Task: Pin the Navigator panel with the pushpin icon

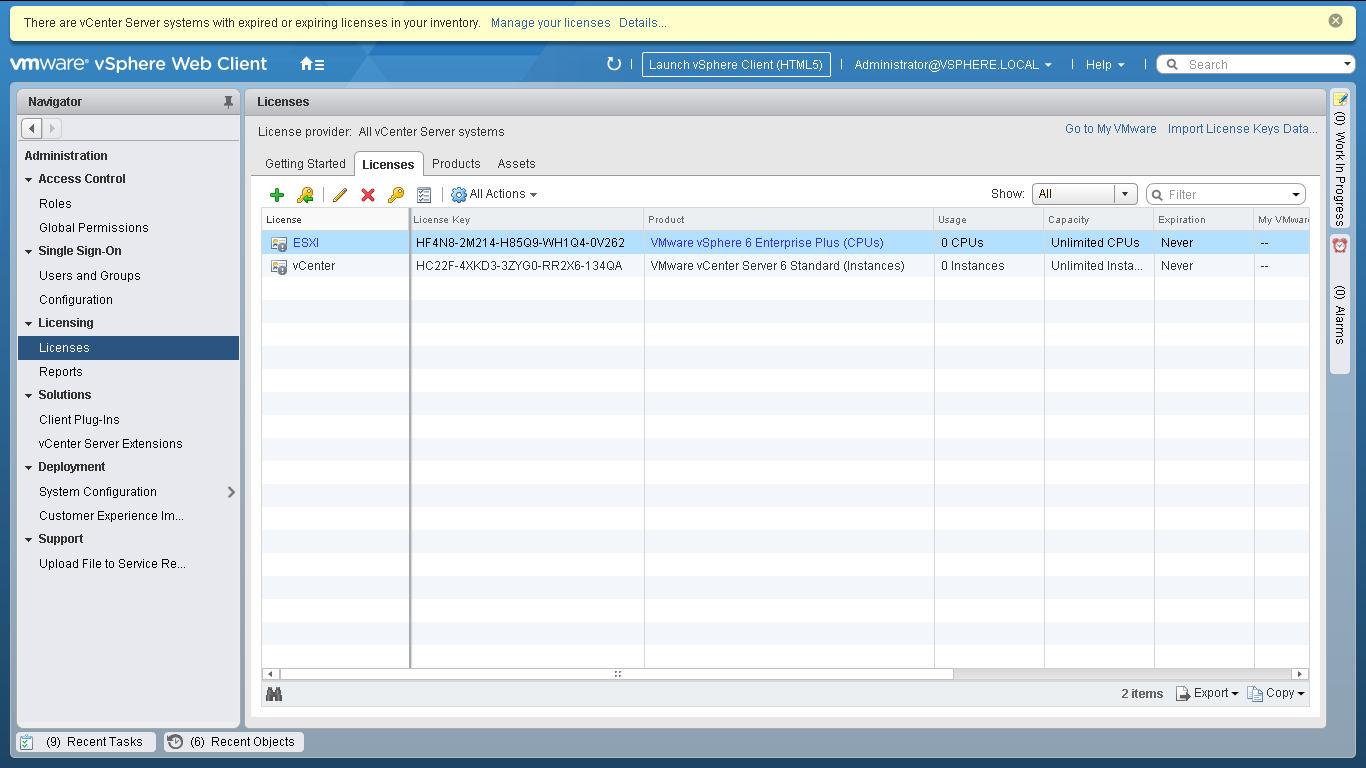Action: pos(228,102)
